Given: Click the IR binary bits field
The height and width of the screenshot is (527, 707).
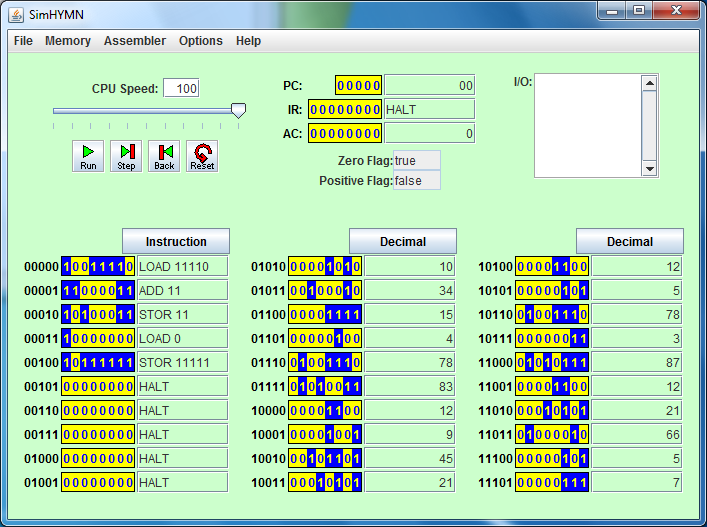Looking at the screenshot, I should (x=345, y=110).
